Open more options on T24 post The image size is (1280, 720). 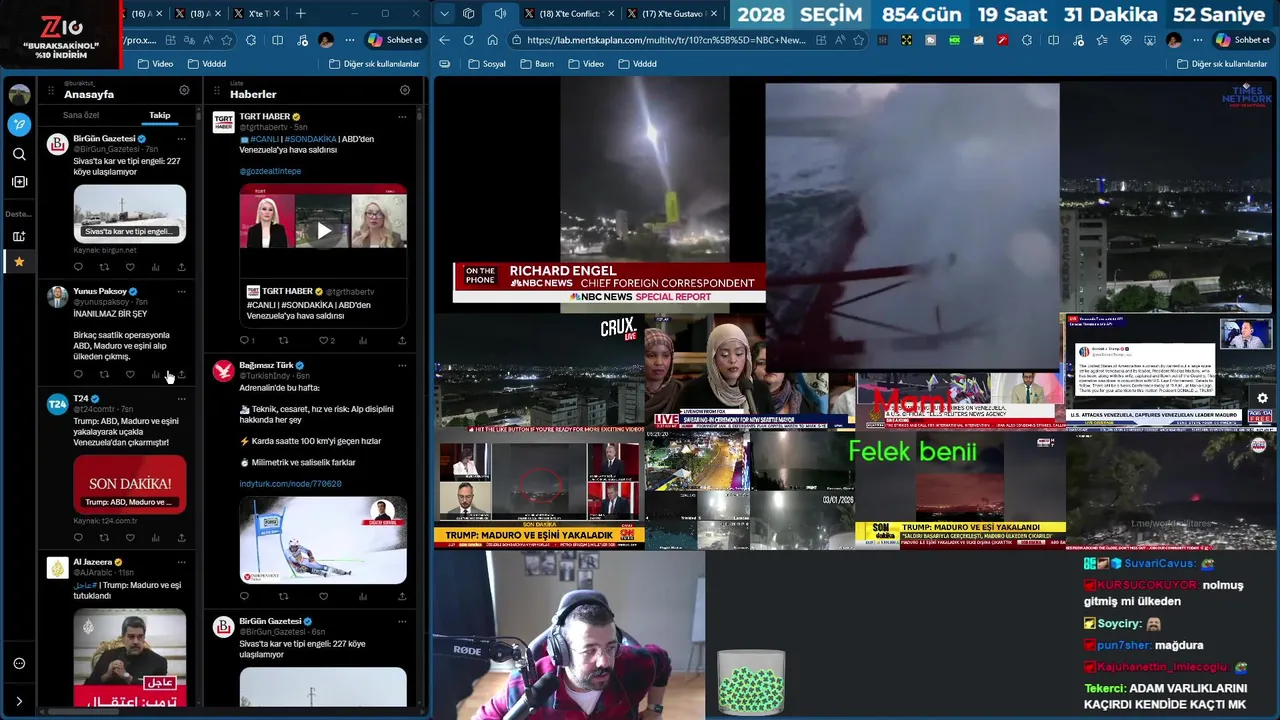click(181, 398)
